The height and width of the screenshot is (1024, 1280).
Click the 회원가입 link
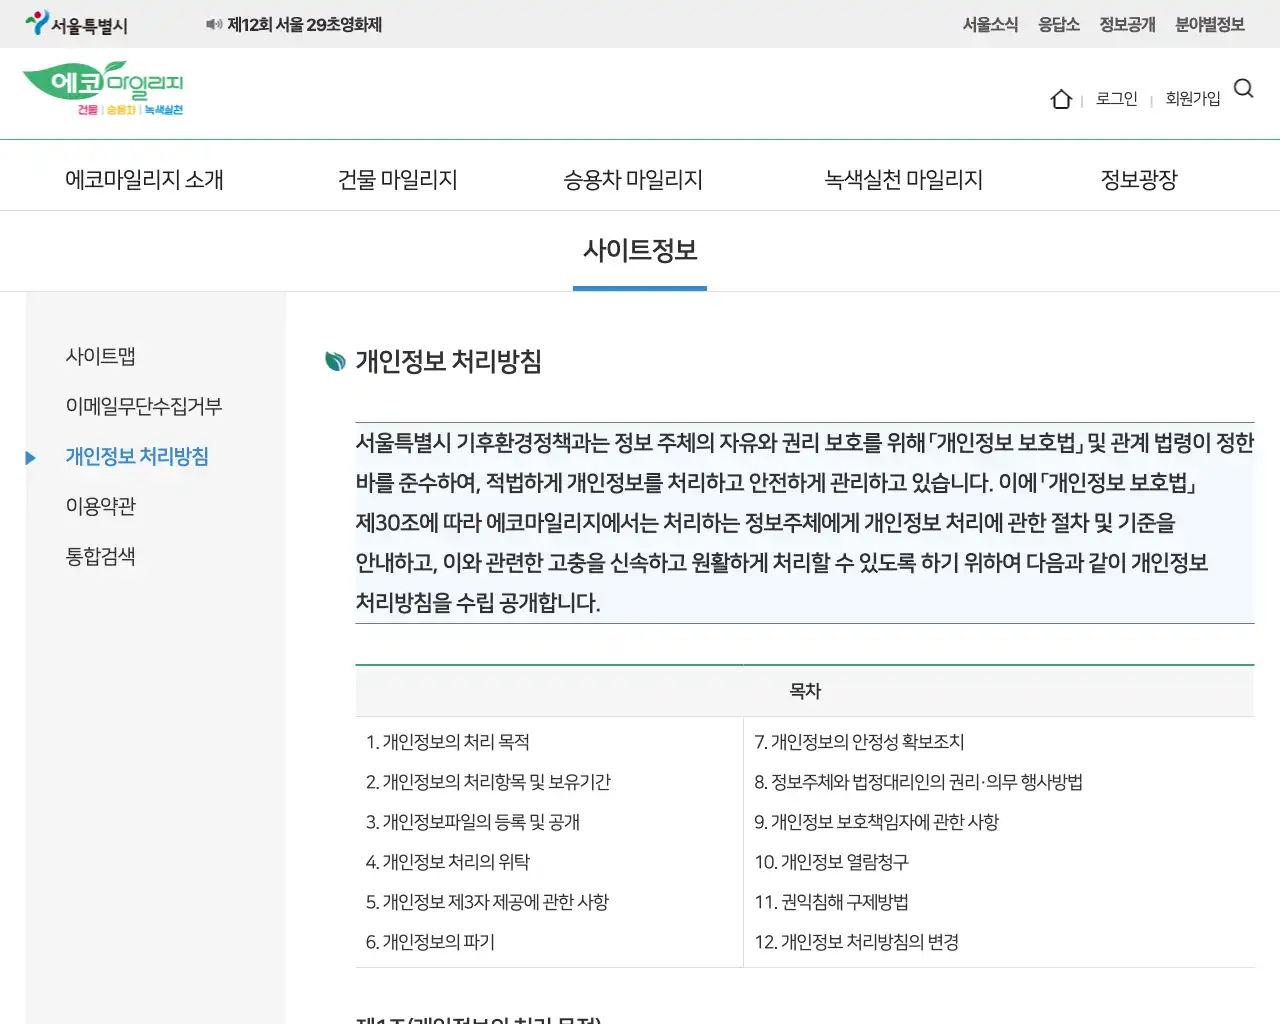[1193, 98]
